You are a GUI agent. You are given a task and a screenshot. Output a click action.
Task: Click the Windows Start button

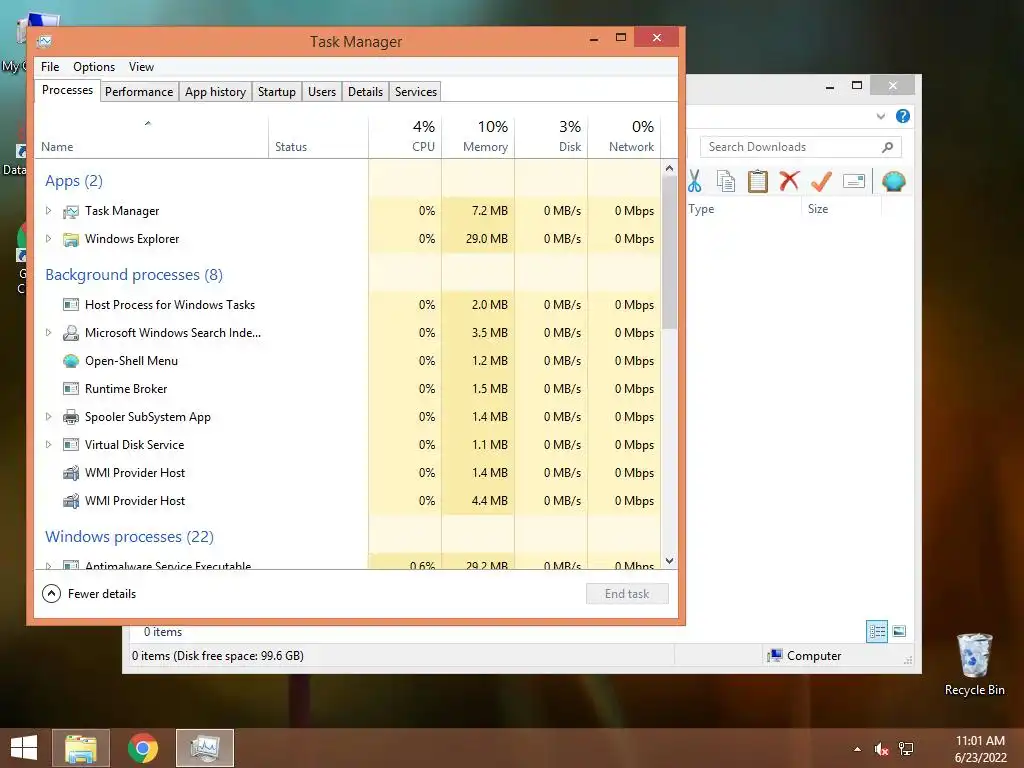pos(24,748)
